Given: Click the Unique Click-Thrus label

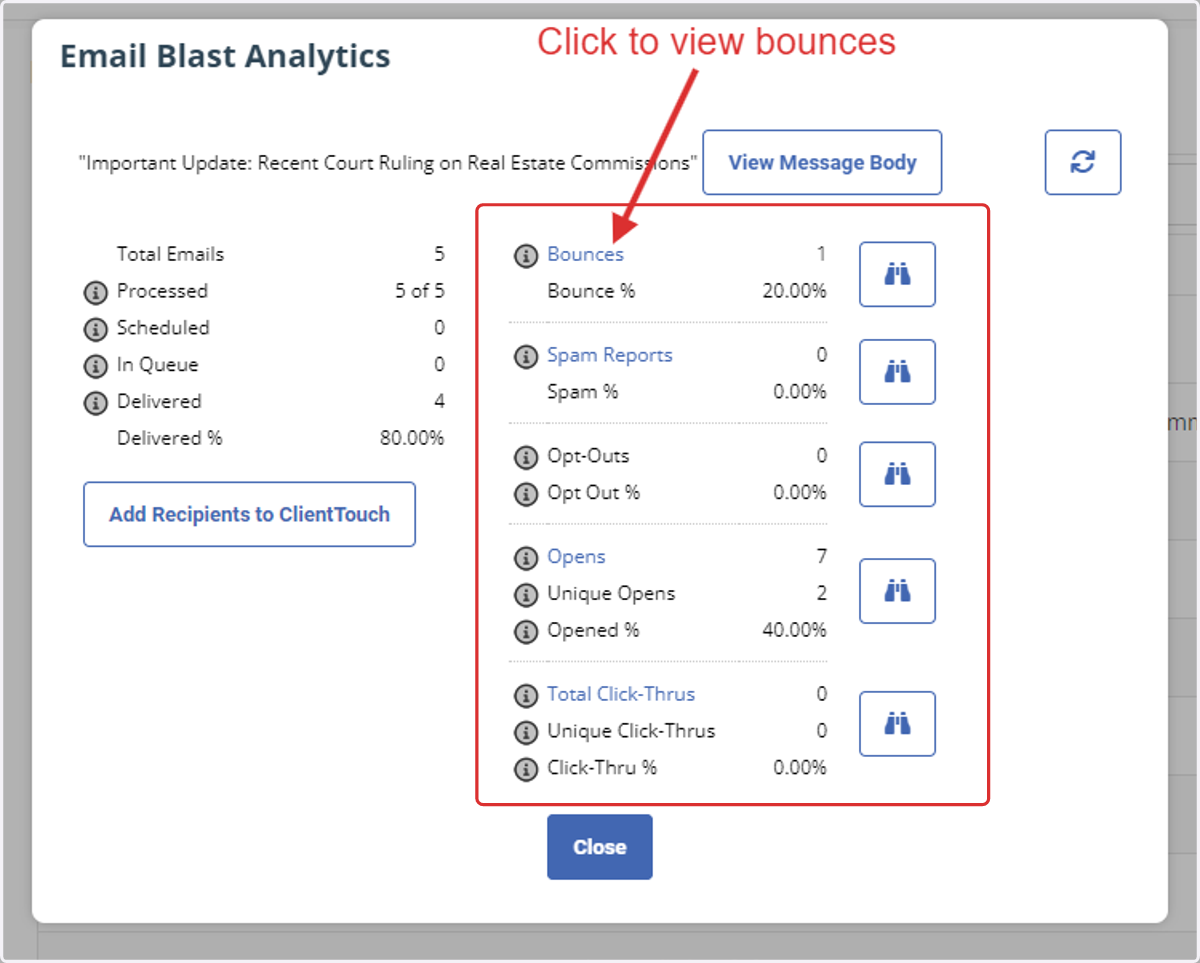Looking at the screenshot, I should [631, 730].
